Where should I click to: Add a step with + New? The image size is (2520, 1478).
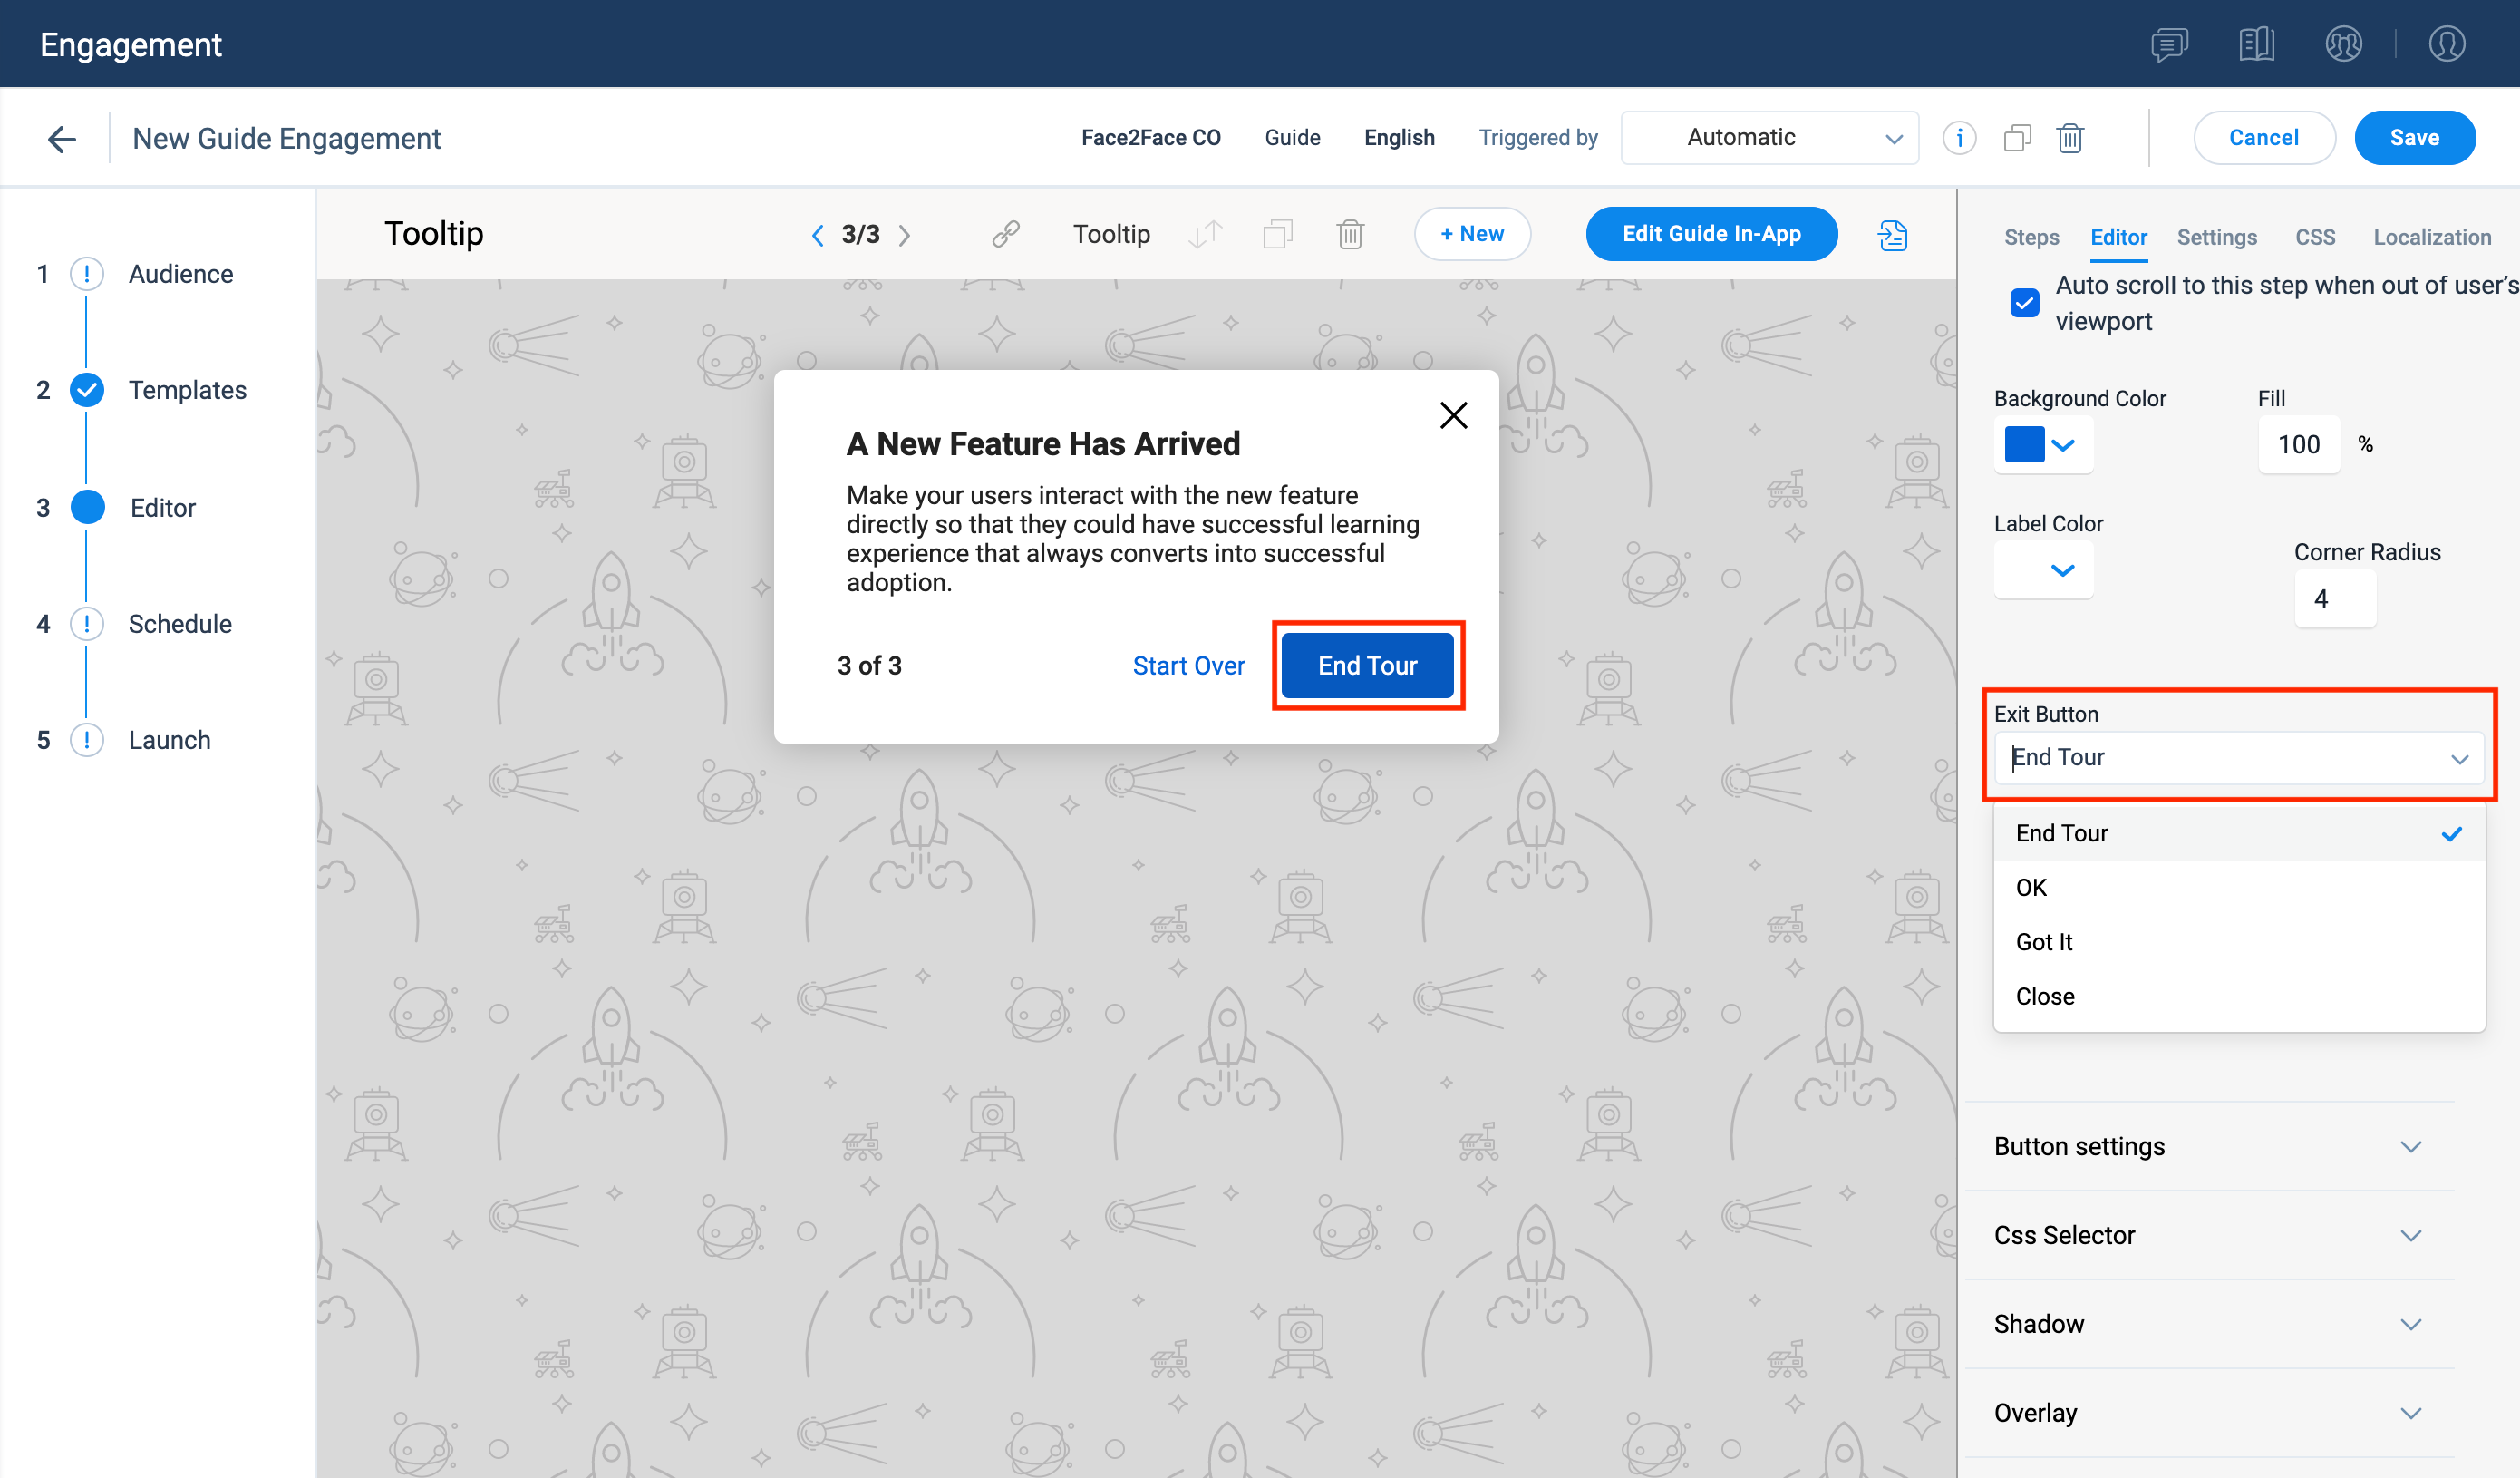click(1471, 234)
